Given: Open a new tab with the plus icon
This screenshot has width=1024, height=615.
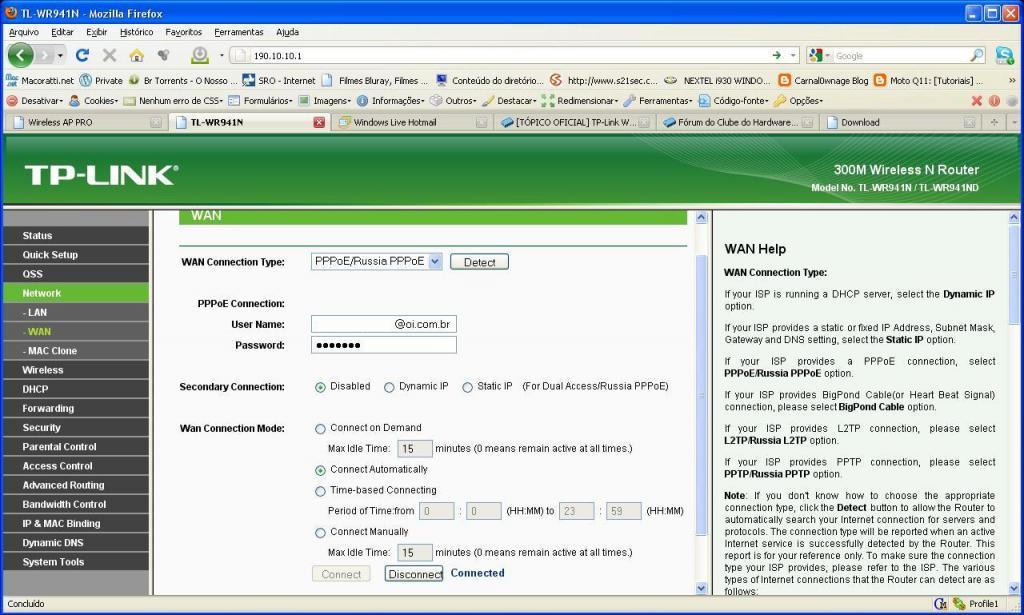Looking at the screenshot, I should click(994, 122).
